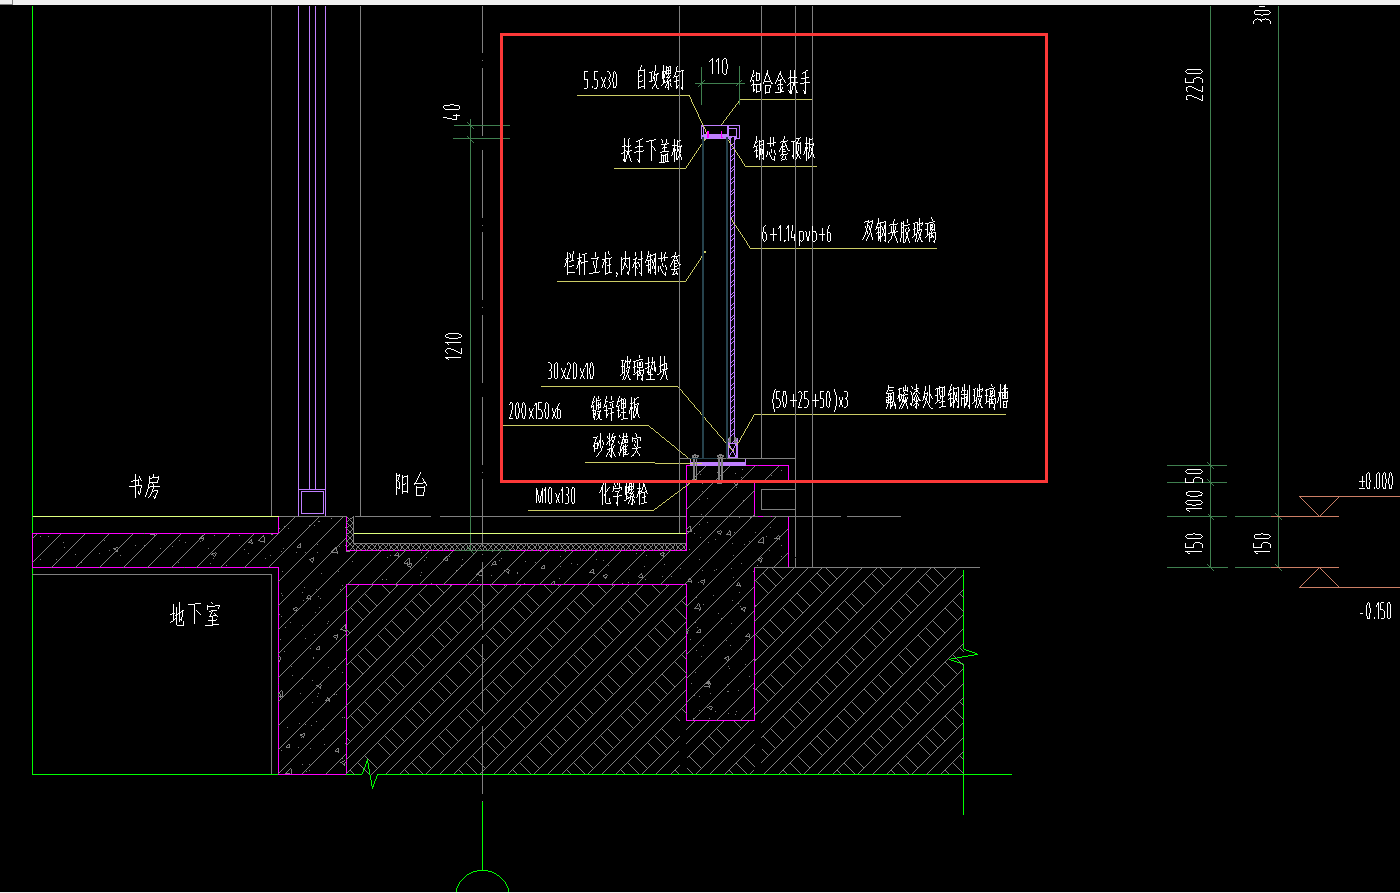Click the "-0.150" elevation value
The height and width of the screenshot is (893, 1400).
1376,612
